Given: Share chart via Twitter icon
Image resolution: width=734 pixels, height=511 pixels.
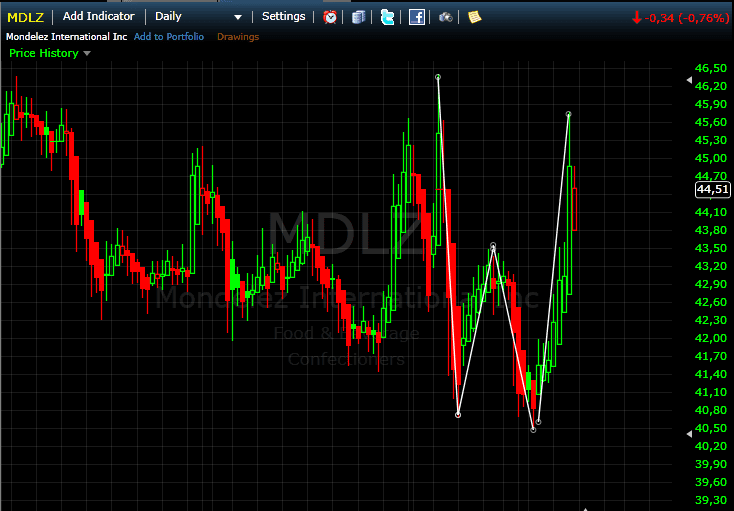Looking at the screenshot, I should click(x=387, y=17).
